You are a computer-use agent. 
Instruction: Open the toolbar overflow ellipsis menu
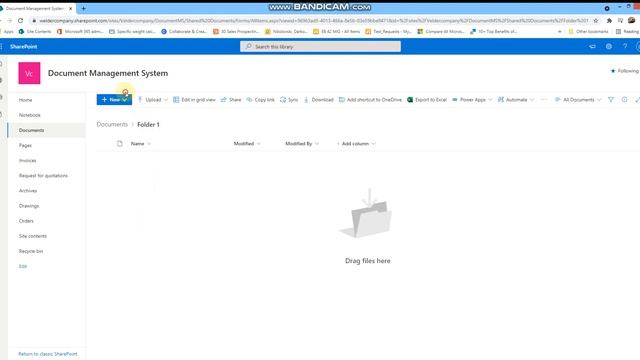click(x=544, y=100)
